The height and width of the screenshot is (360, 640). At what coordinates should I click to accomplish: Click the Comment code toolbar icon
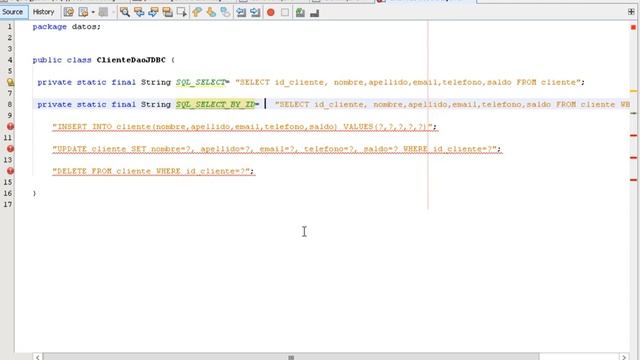point(300,13)
